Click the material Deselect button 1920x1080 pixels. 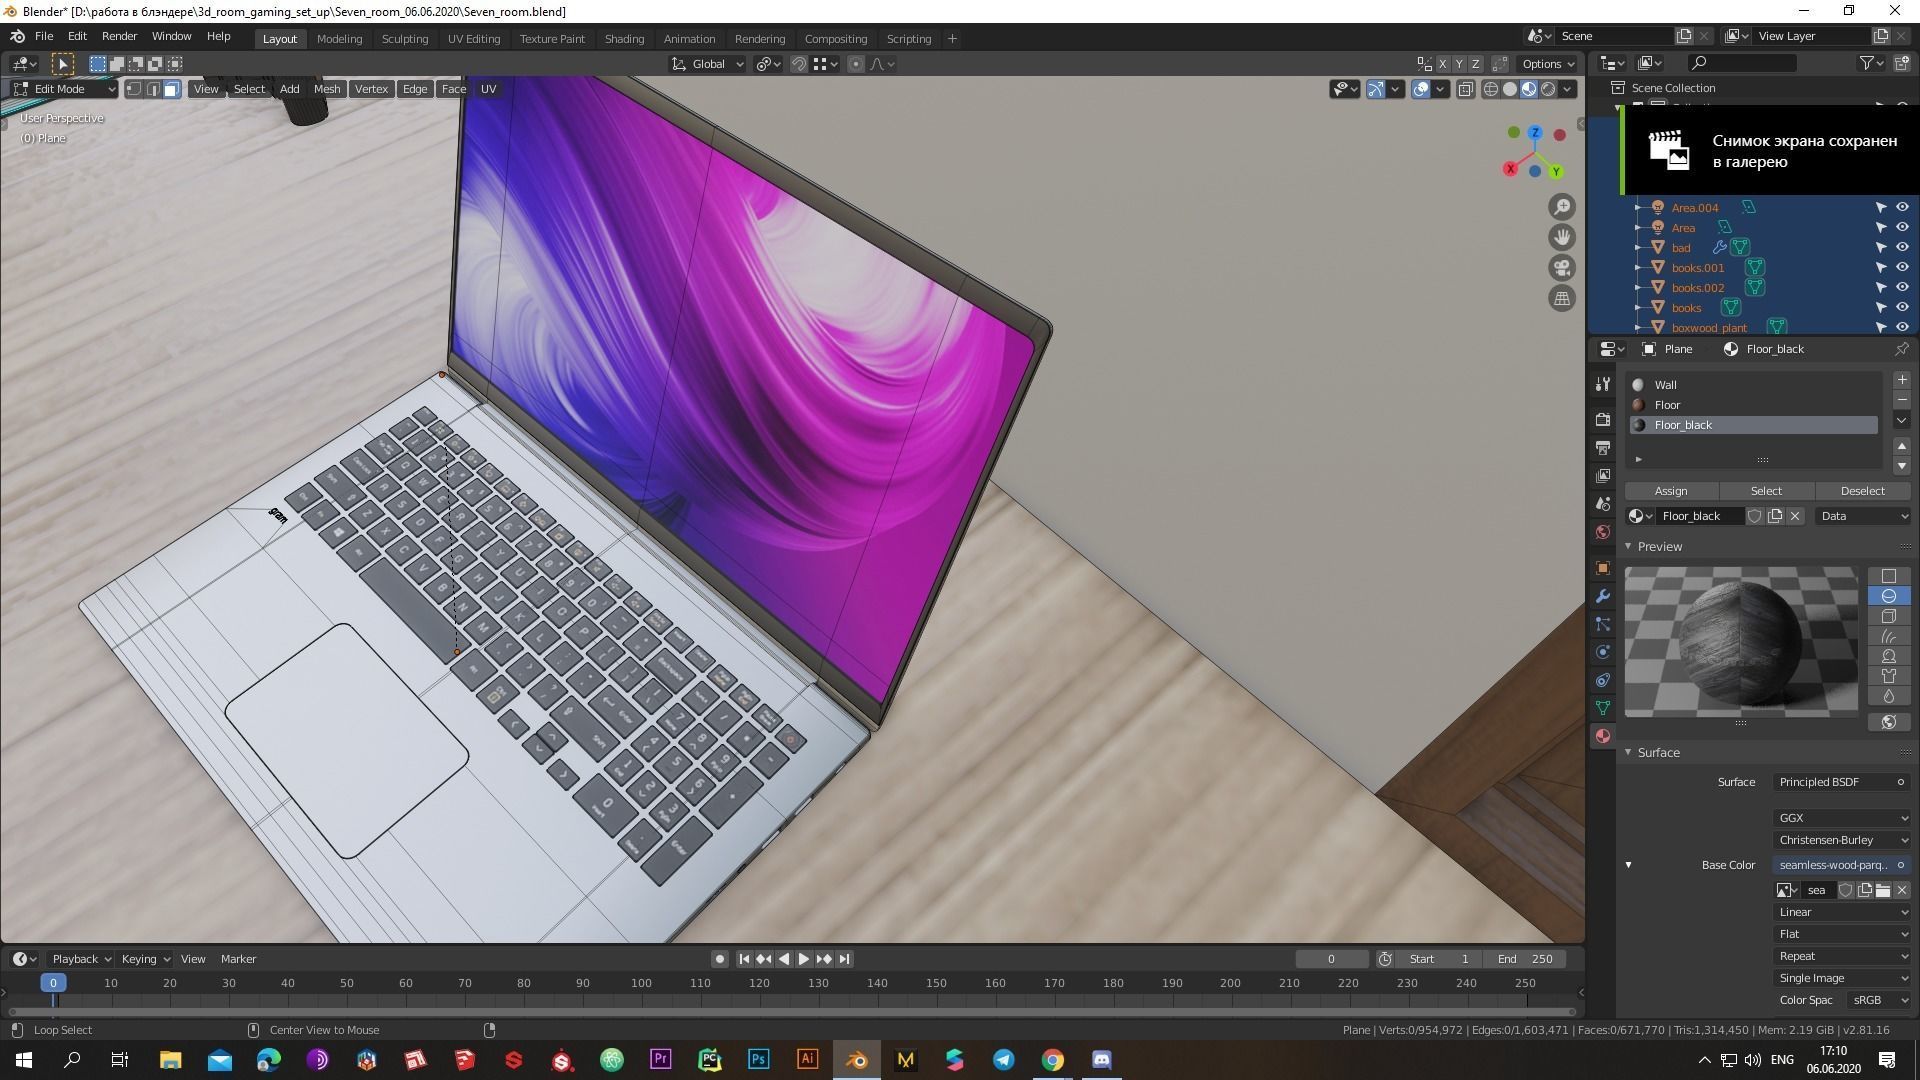1862,491
